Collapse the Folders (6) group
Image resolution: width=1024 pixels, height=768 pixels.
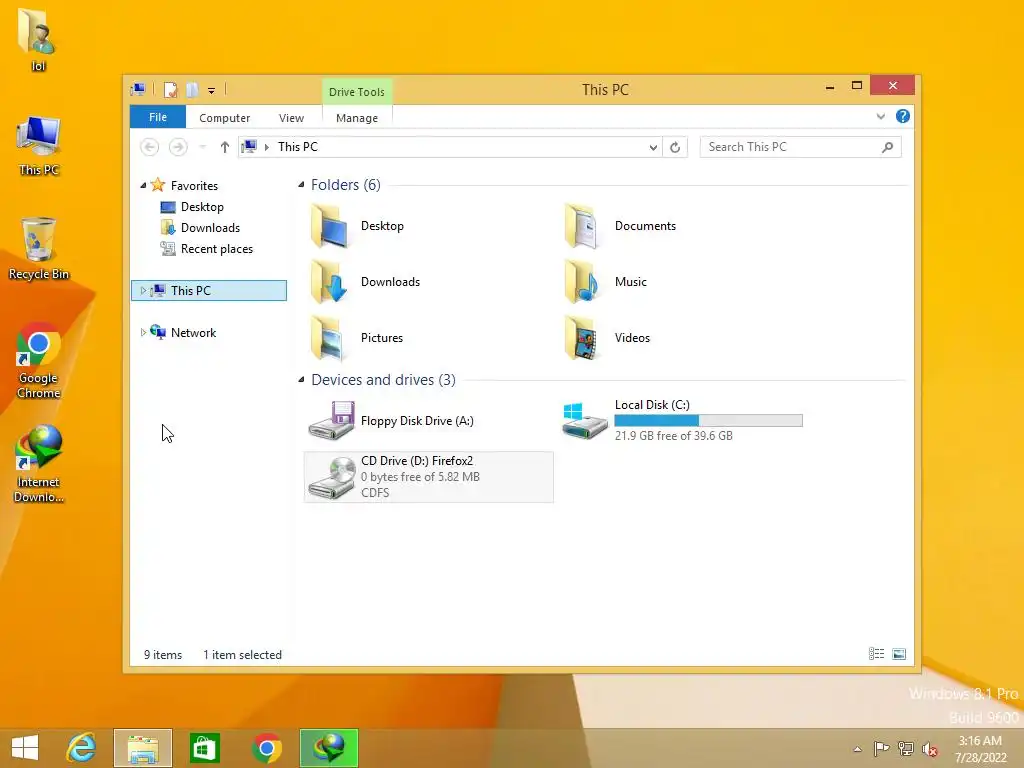click(301, 185)
